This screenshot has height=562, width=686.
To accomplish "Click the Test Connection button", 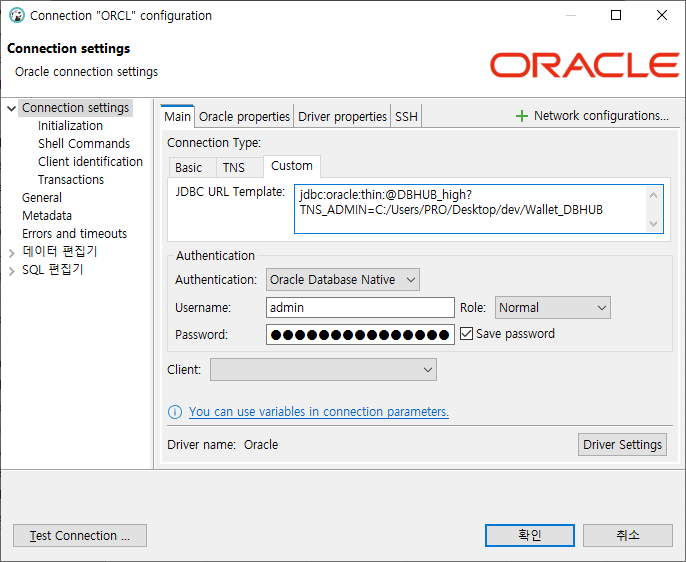I will 80,536.
